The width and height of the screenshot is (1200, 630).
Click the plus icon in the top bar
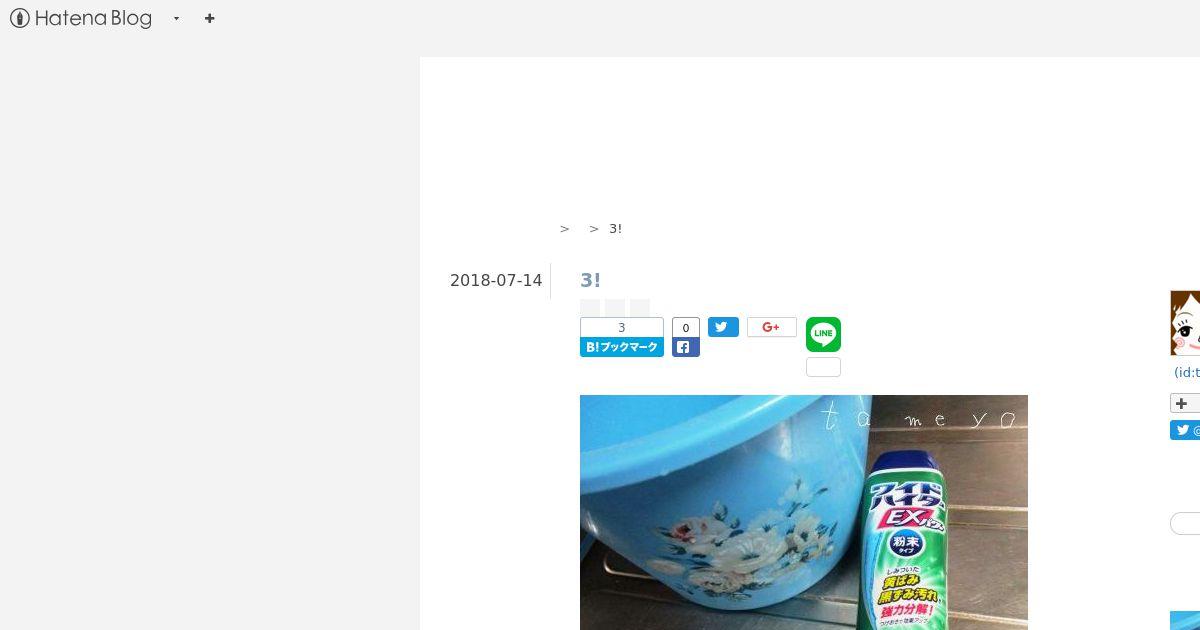209,18
